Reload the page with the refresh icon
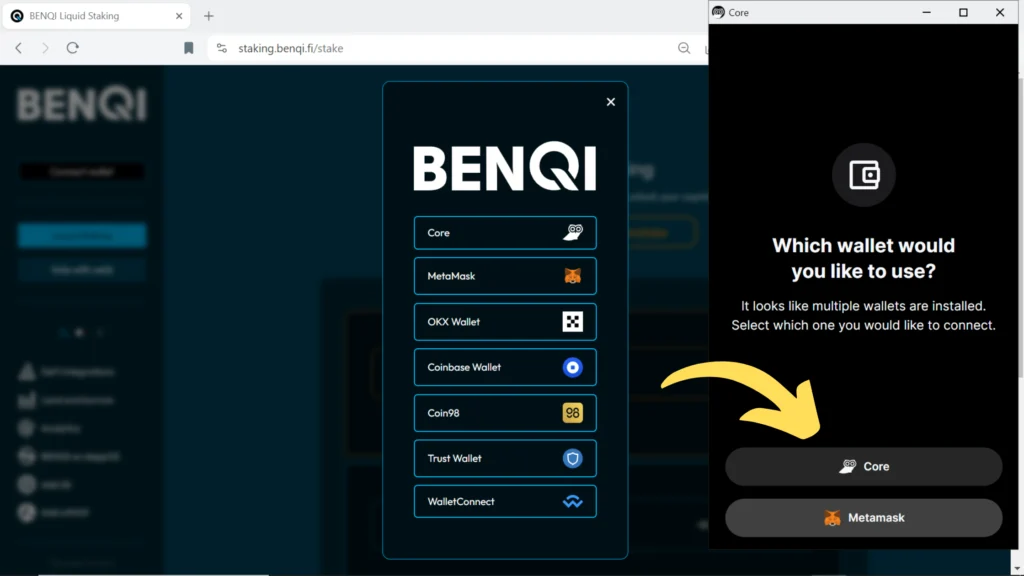This screenshot has height=576, width=1024. (73, 48)
